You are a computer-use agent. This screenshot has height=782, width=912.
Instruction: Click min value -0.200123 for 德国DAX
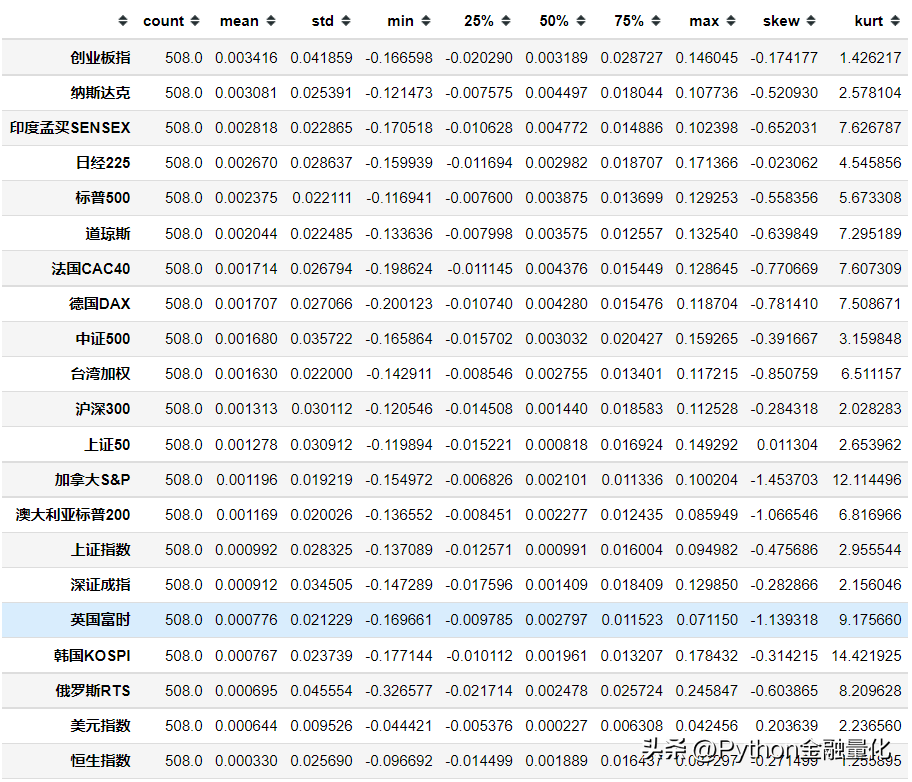(399, 304)
